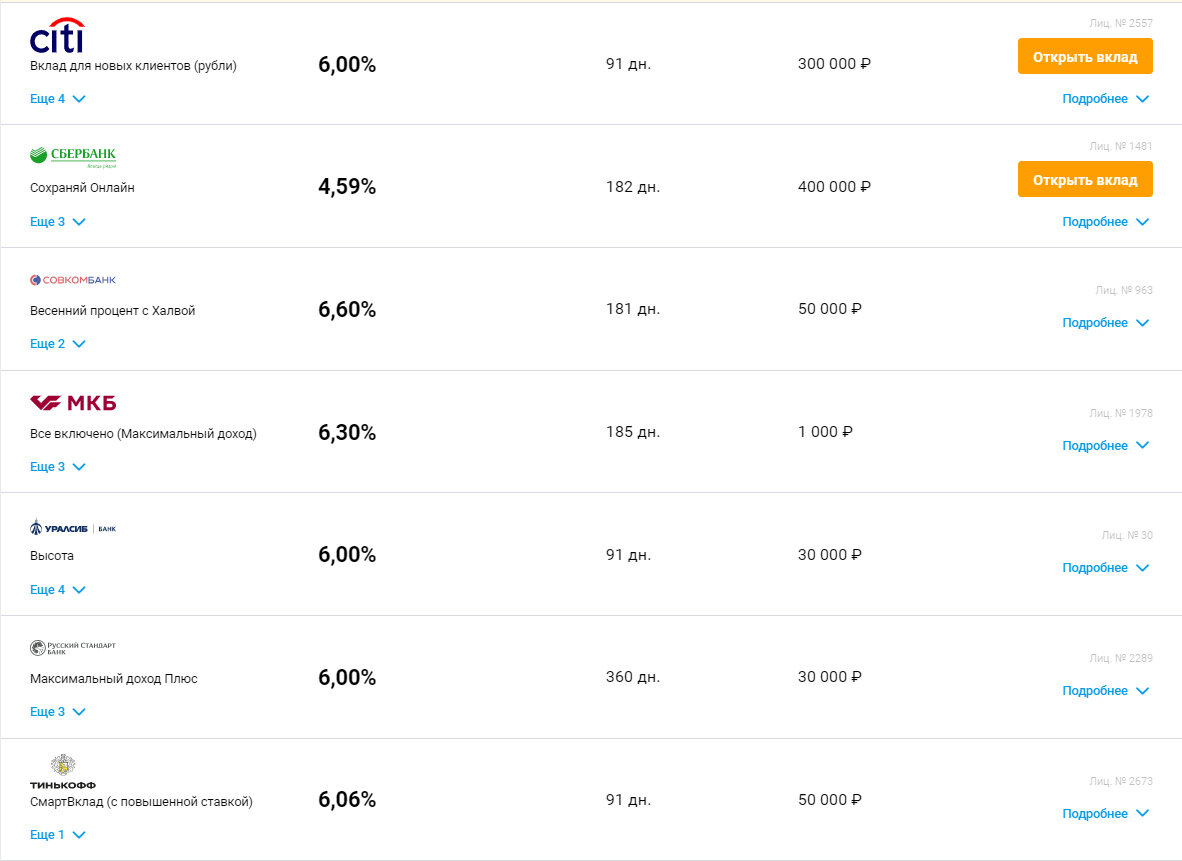Click the Citi bank logo

pyautogui.click(x=57, y=35)
